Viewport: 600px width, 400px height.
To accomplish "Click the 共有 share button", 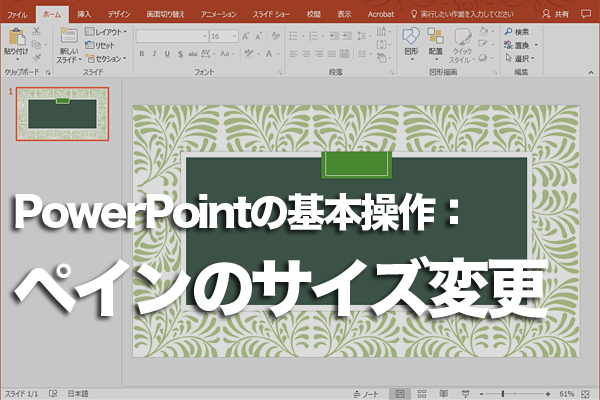I will (556, 15).
